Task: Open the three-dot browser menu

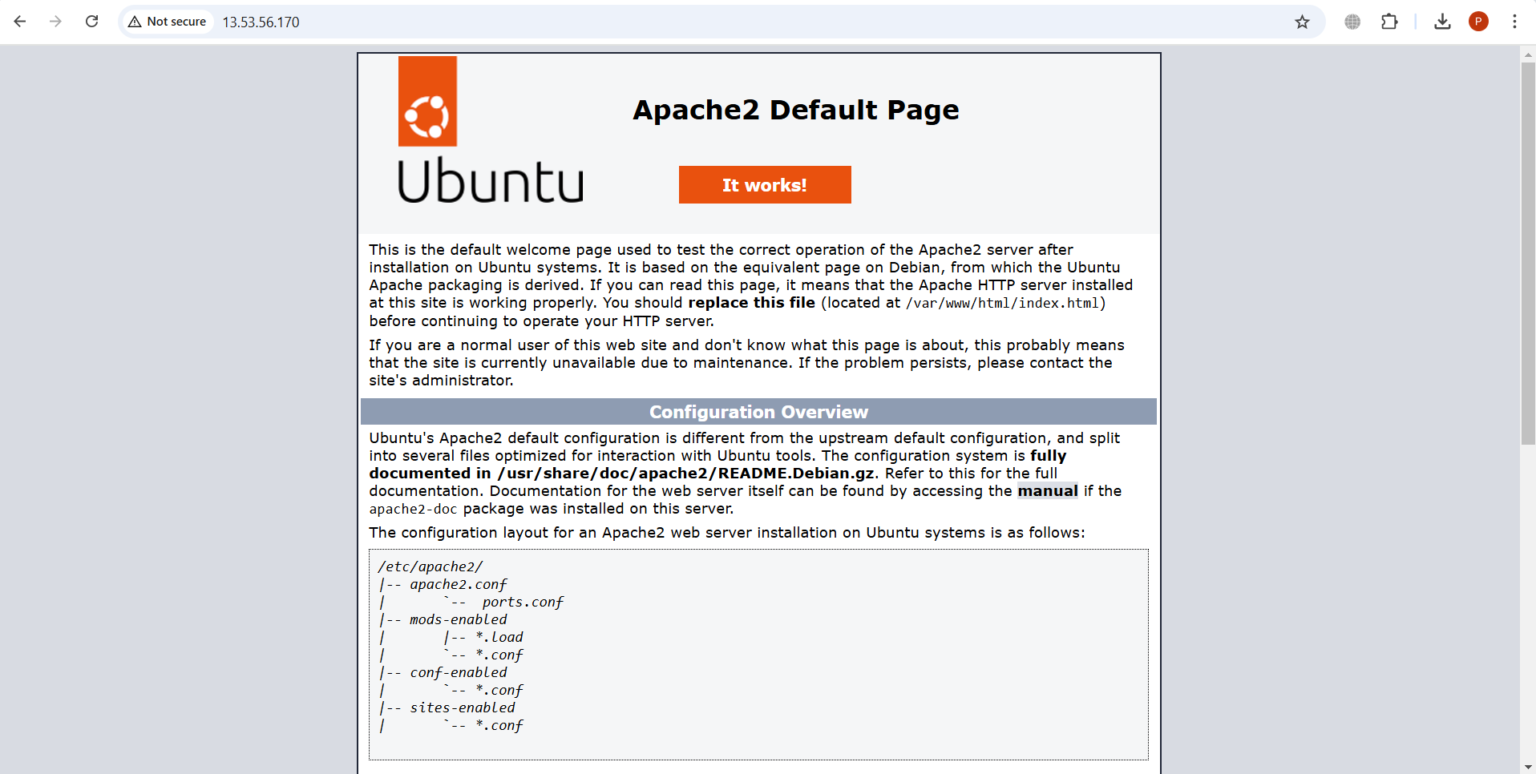Action: [x=1516, y=21]
